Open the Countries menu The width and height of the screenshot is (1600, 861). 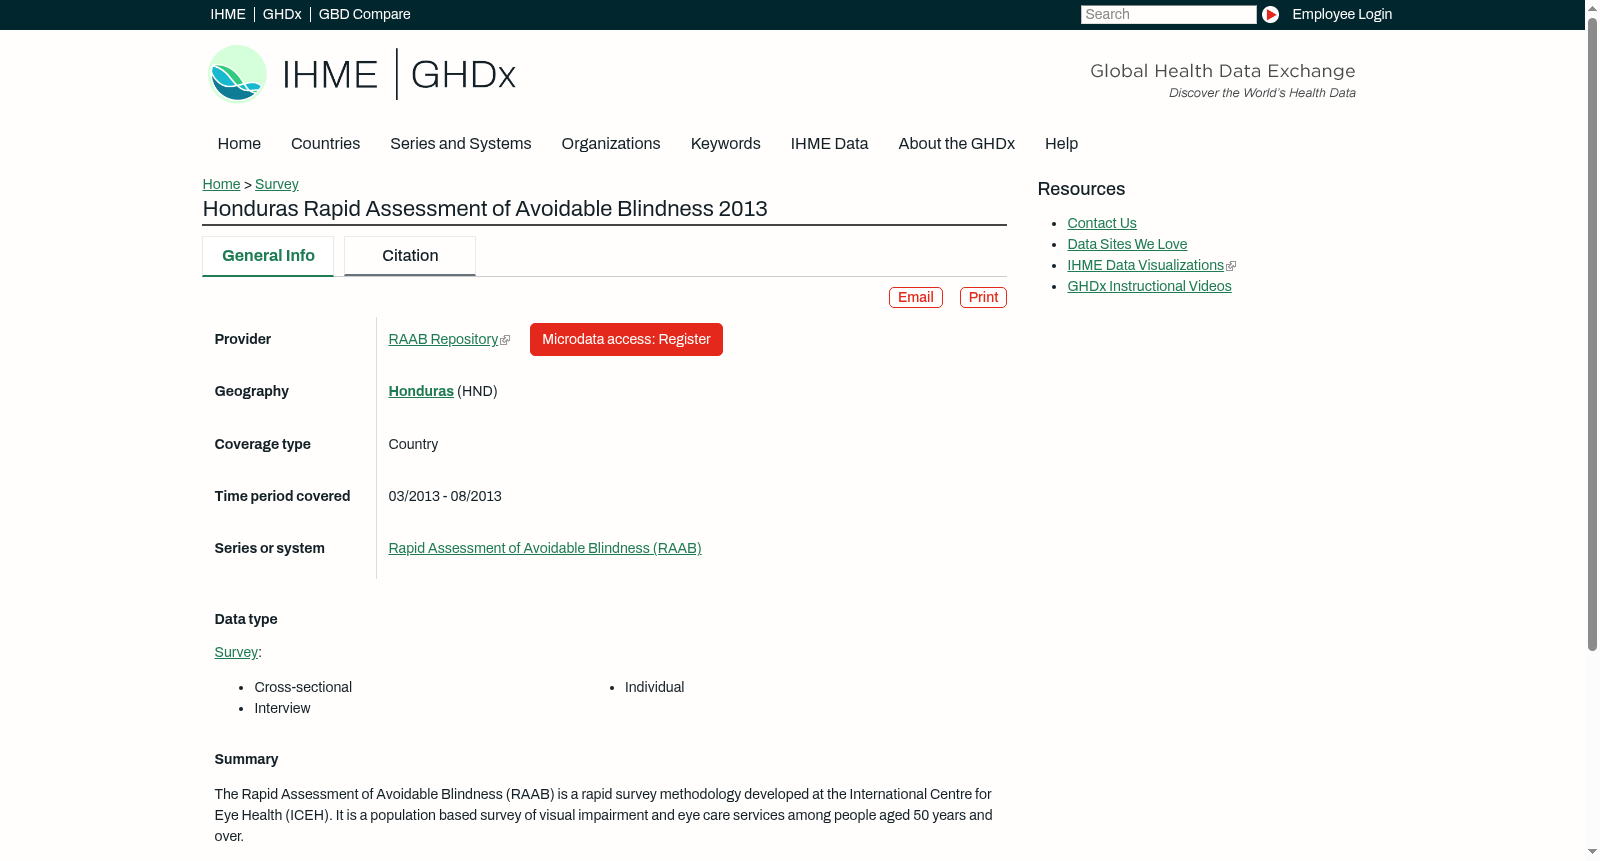click(x=325, y=143)
